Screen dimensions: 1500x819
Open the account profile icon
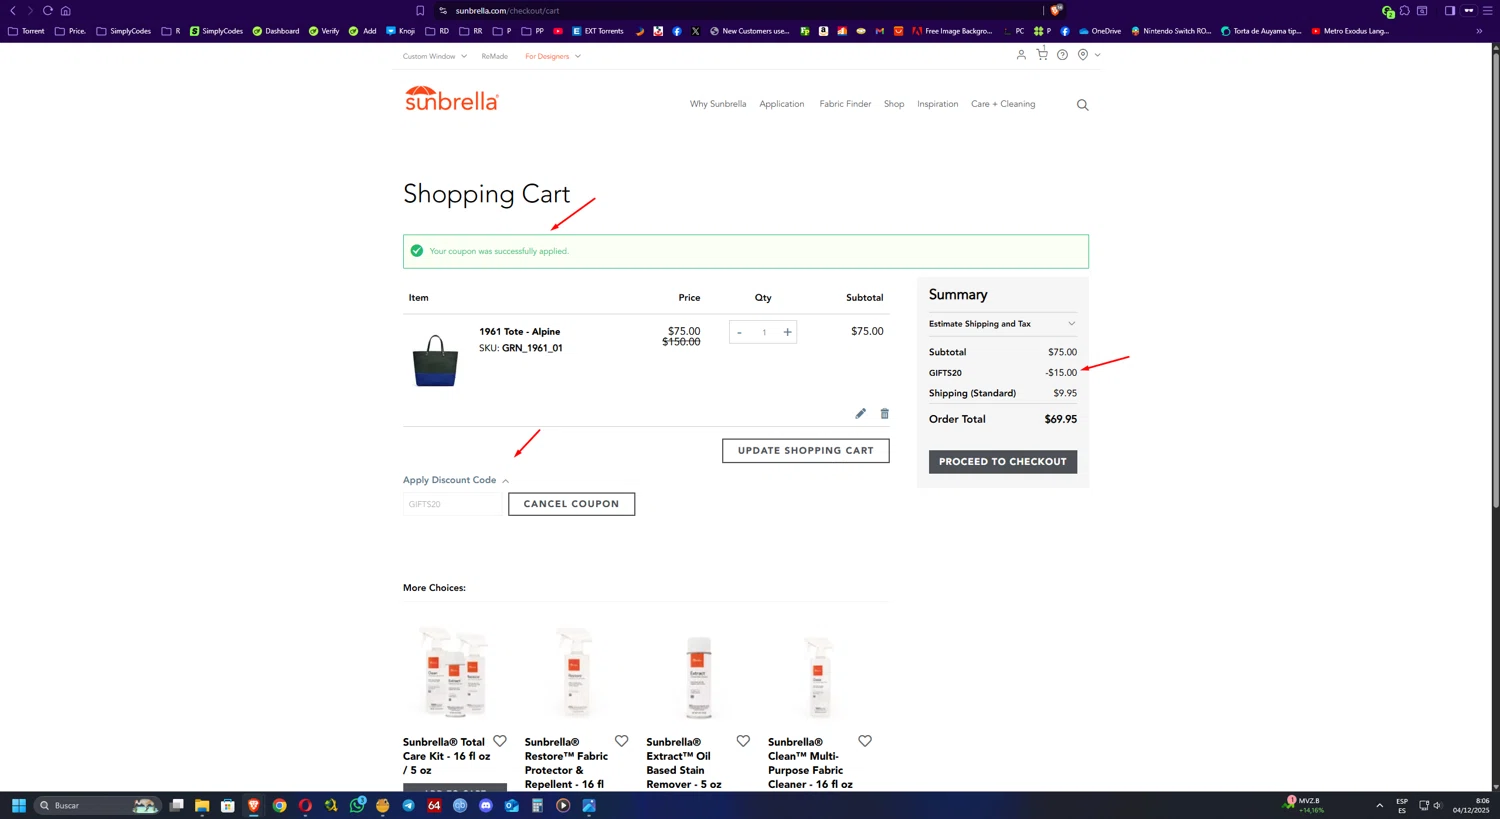pyautogui.click(x=1021, y=55)
